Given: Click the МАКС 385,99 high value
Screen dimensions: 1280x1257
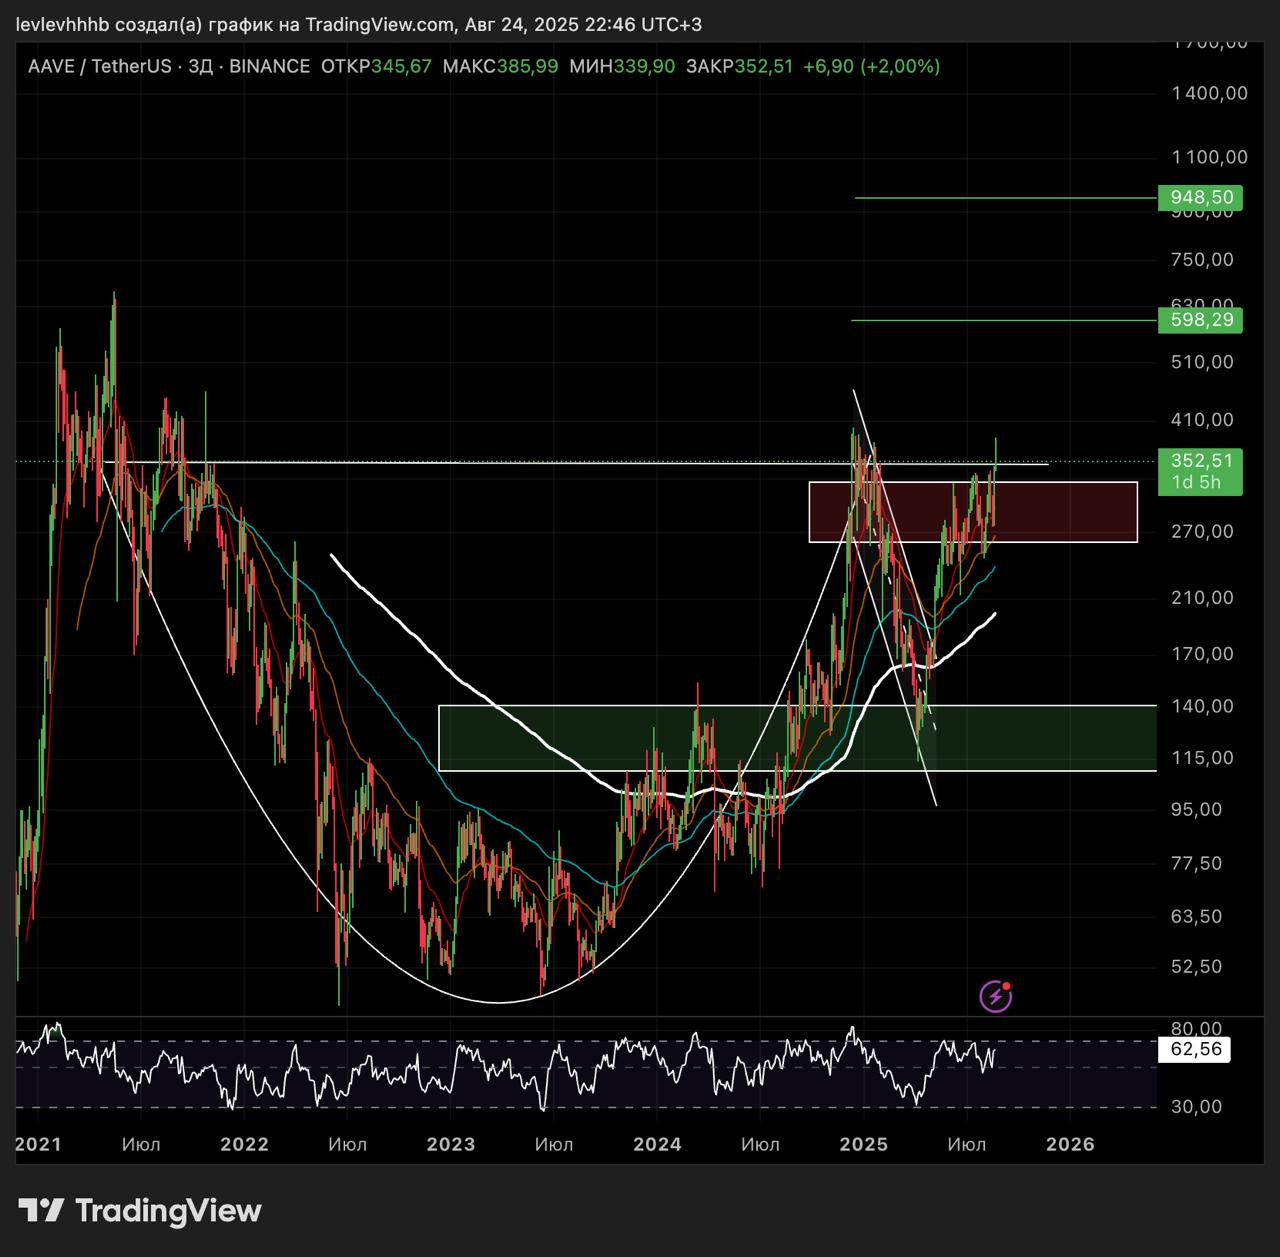Looking at the screenshot, I should [x=500, y=67].
